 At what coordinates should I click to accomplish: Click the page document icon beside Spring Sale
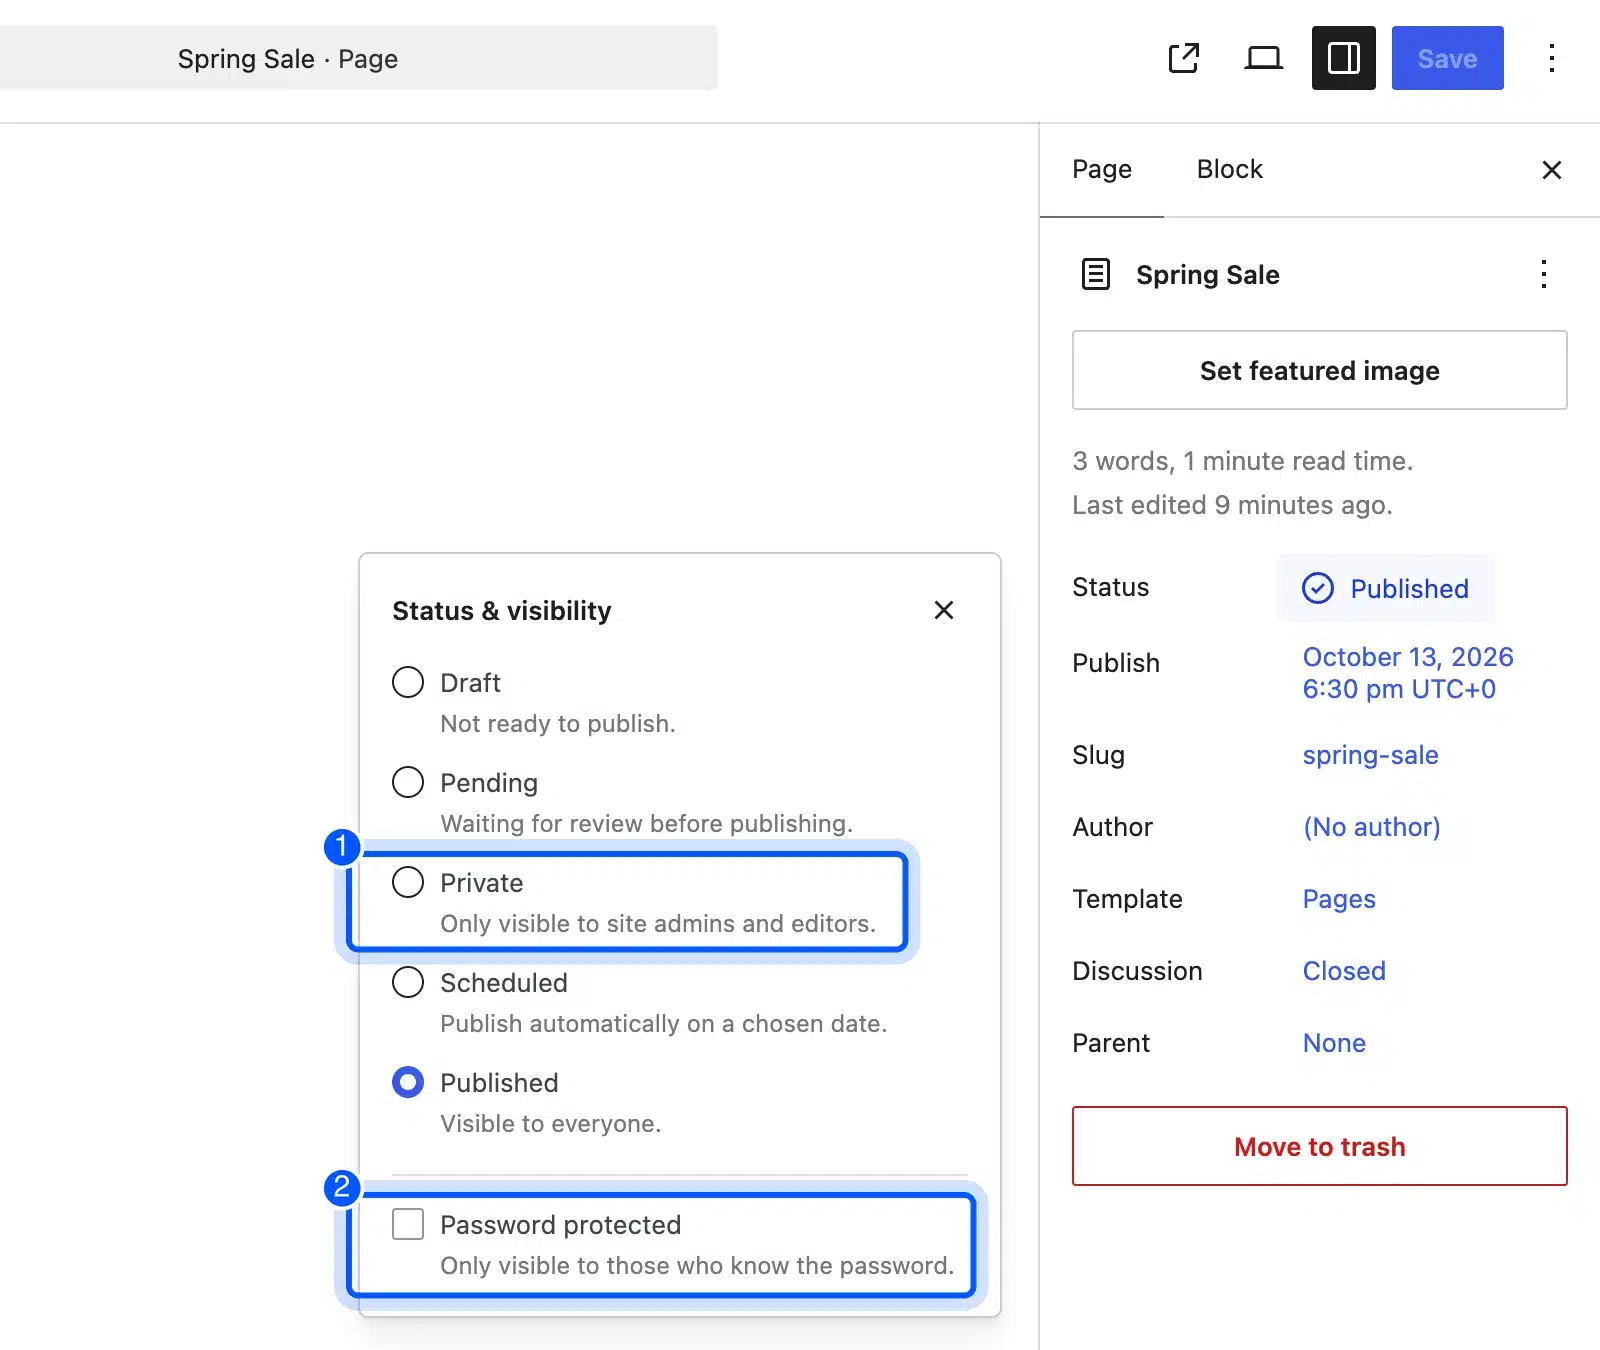pos(1096,274)
